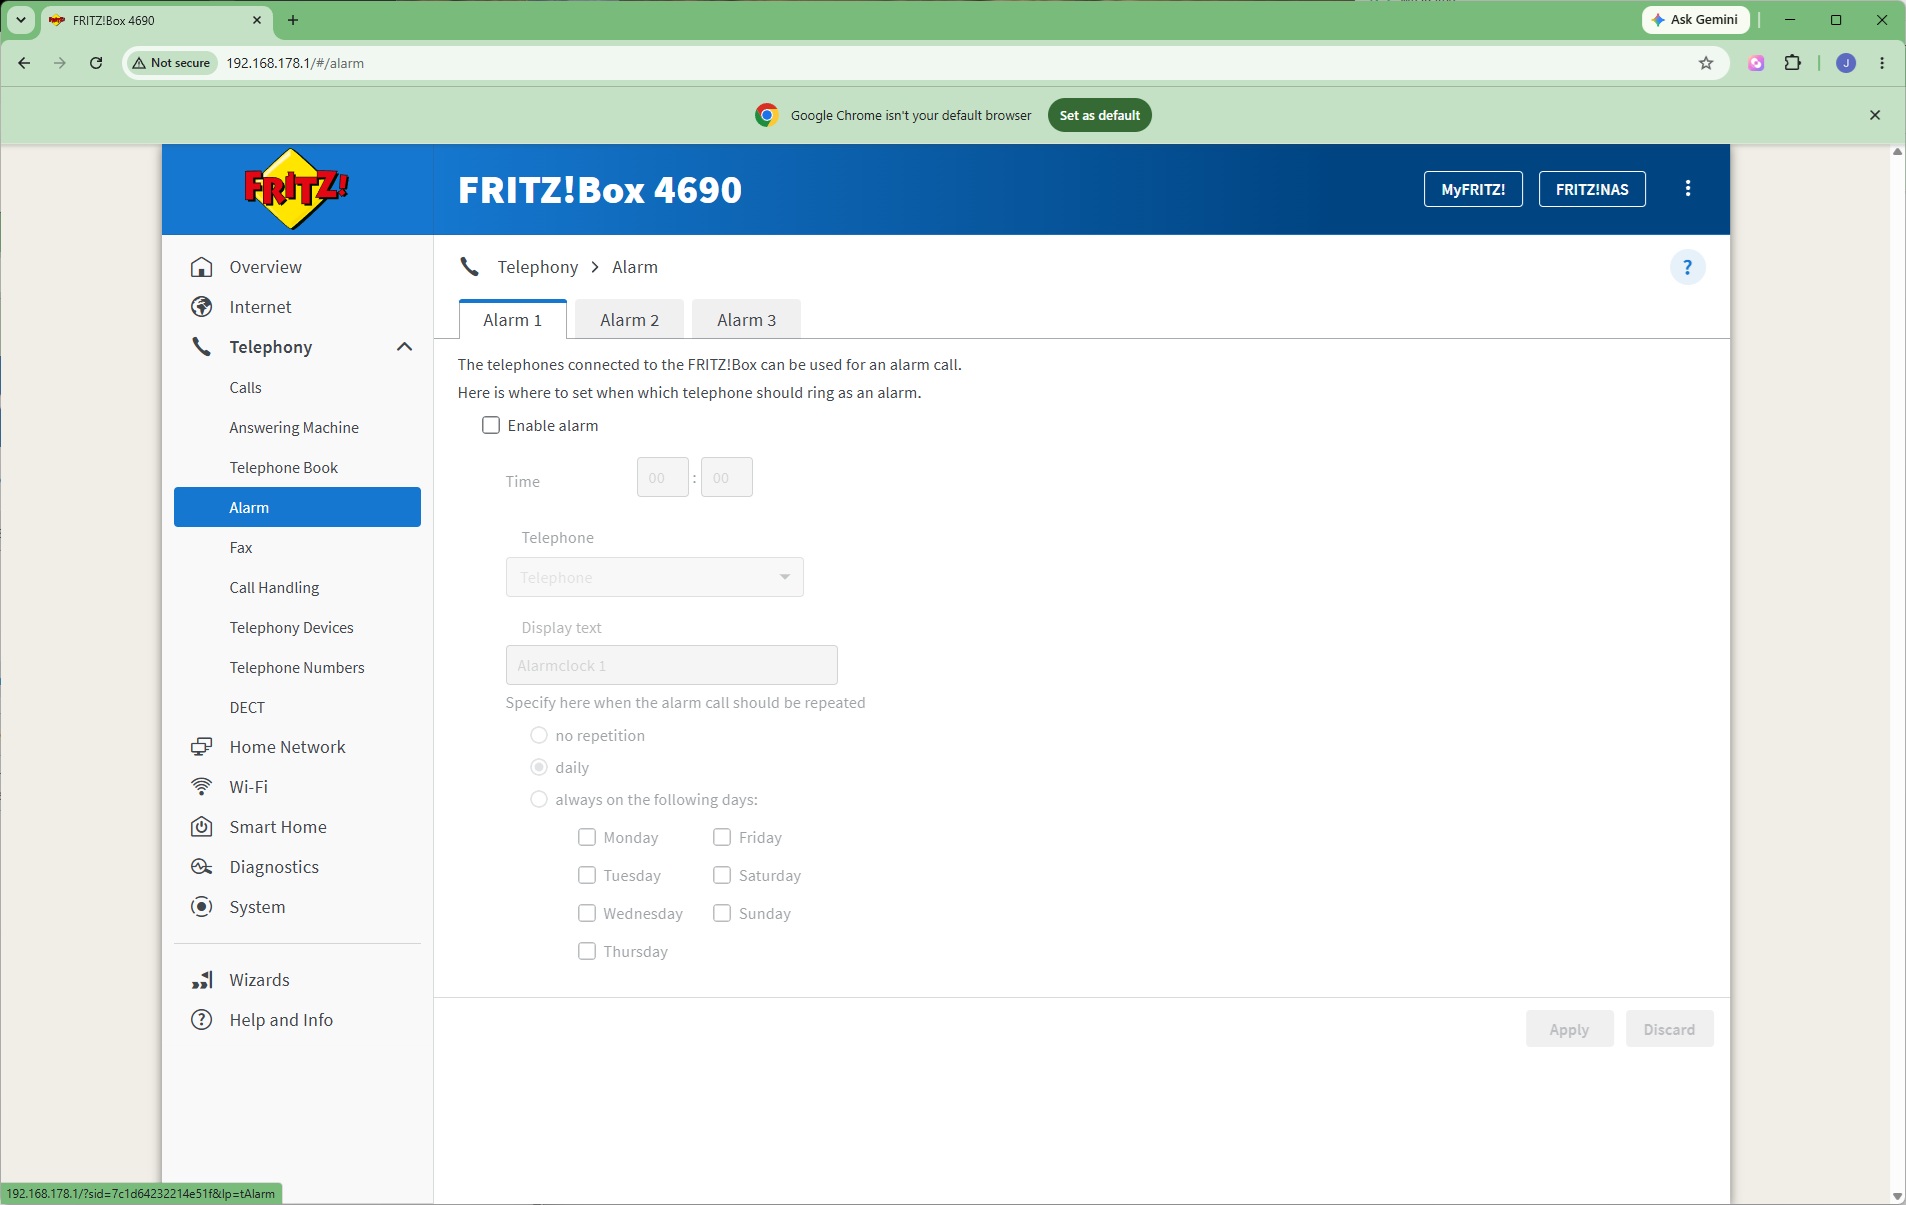Open Calls in the Telephony menu
The image size is (1906, 1205).
246,388
